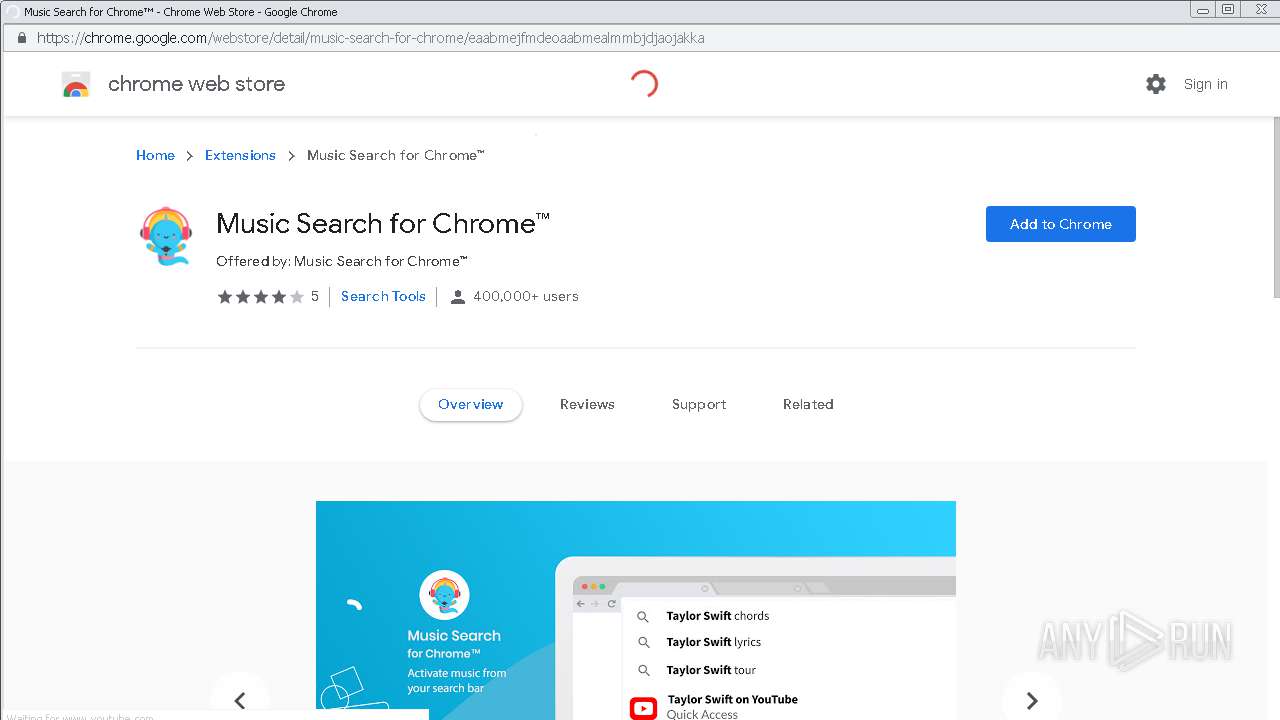Click the rating count '5'
The image size is (1280, 720).
(x=315, y=297)
